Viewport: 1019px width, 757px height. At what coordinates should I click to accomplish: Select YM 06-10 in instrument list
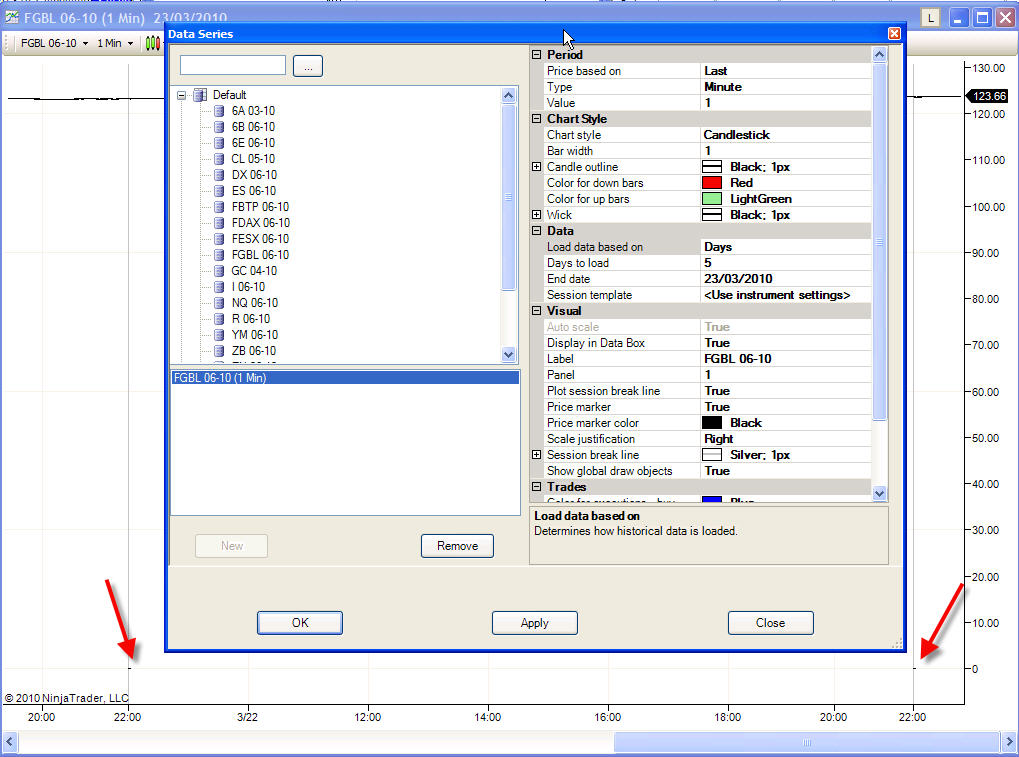(x=255, y=335)
